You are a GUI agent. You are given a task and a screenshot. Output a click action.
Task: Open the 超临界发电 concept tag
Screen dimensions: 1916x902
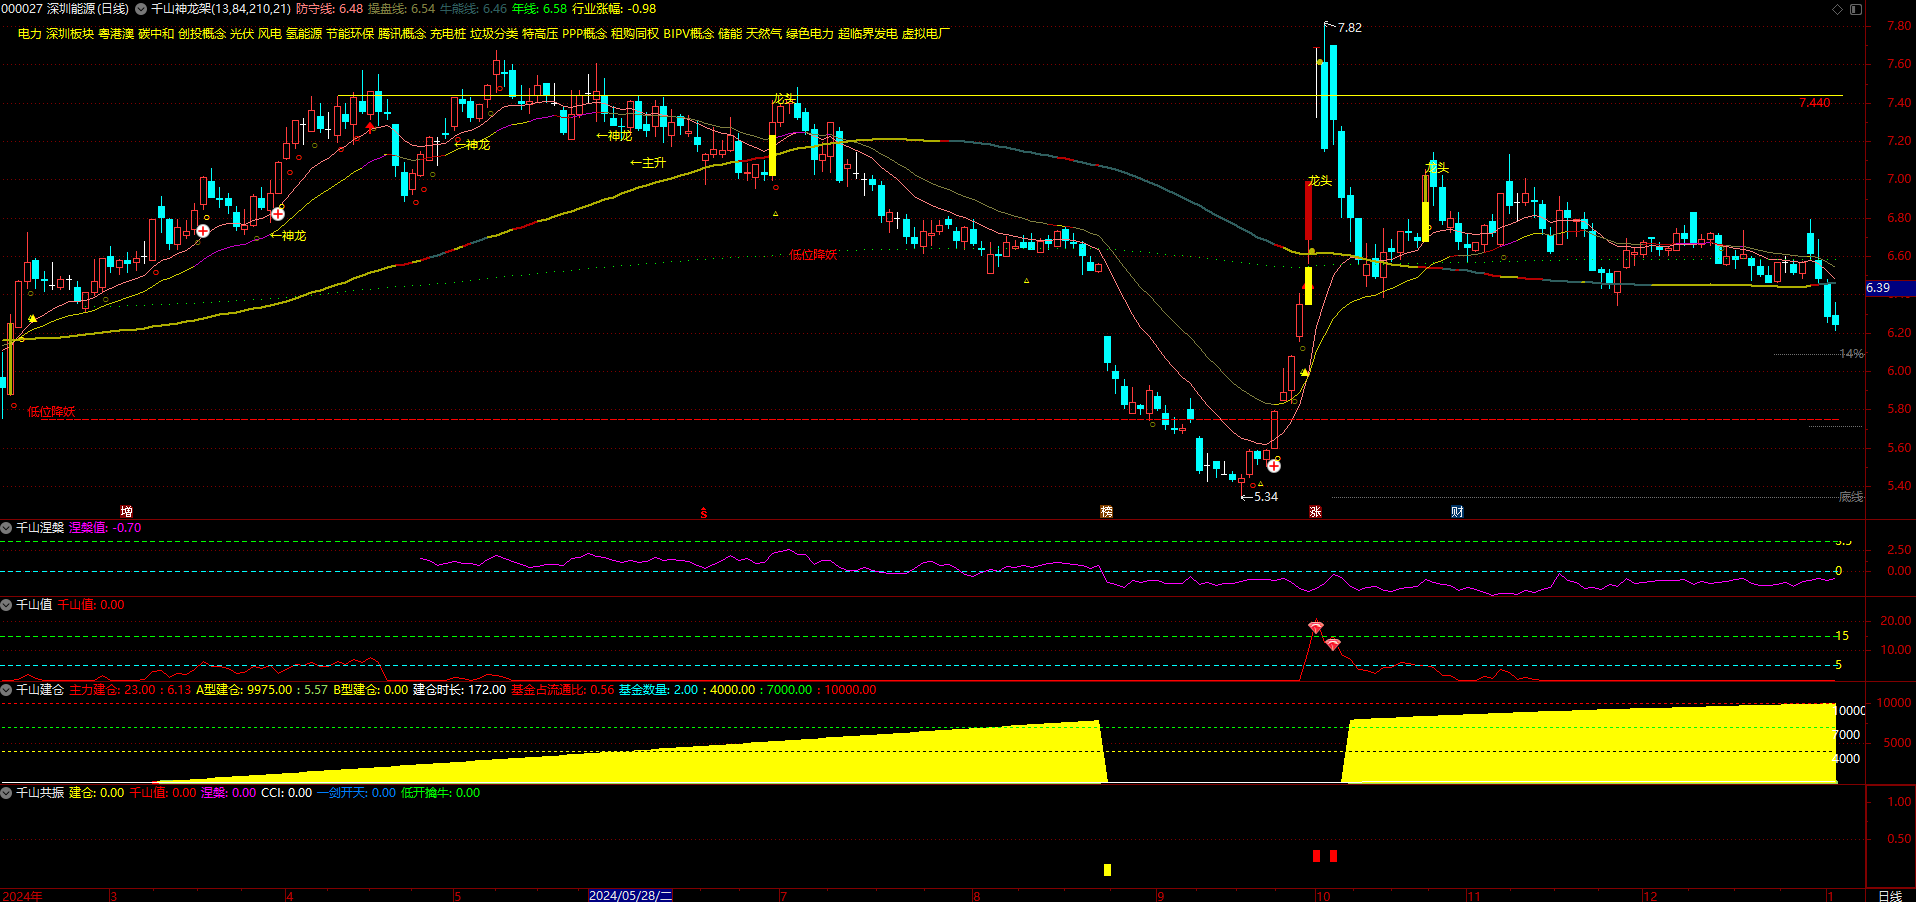click(x=868, y=34)
